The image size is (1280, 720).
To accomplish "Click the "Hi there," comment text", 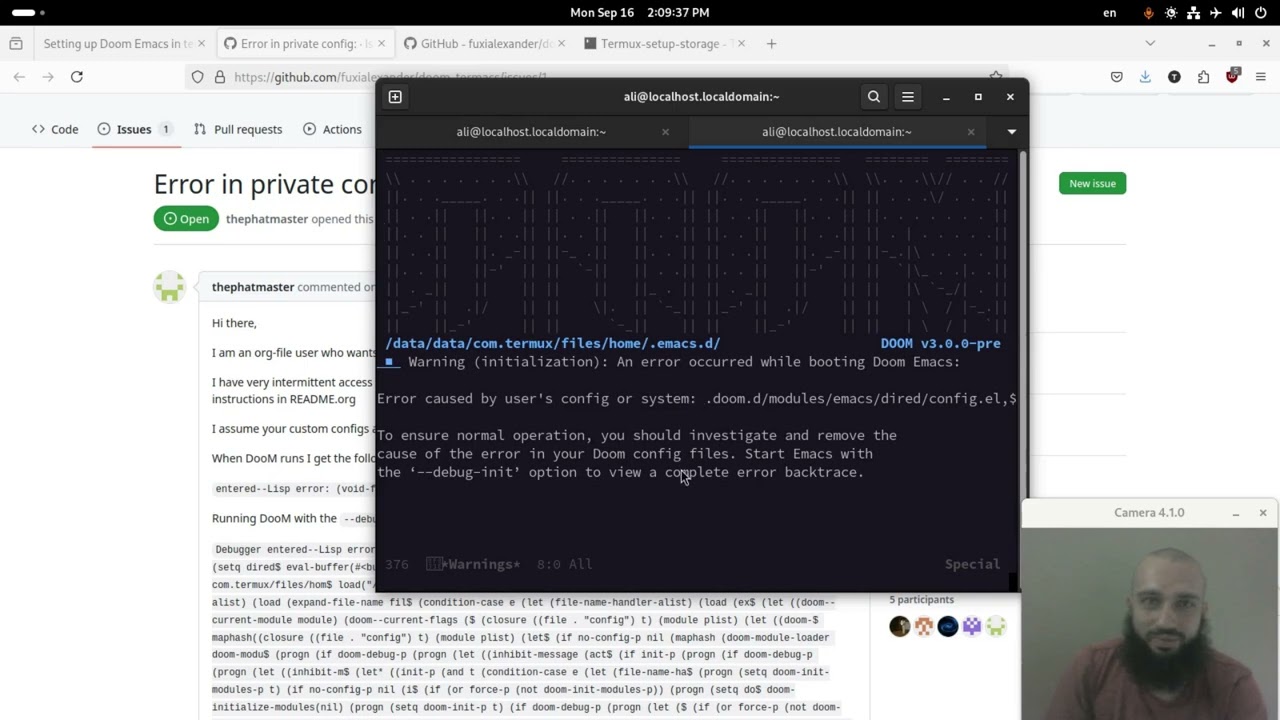I will point(234,323).
